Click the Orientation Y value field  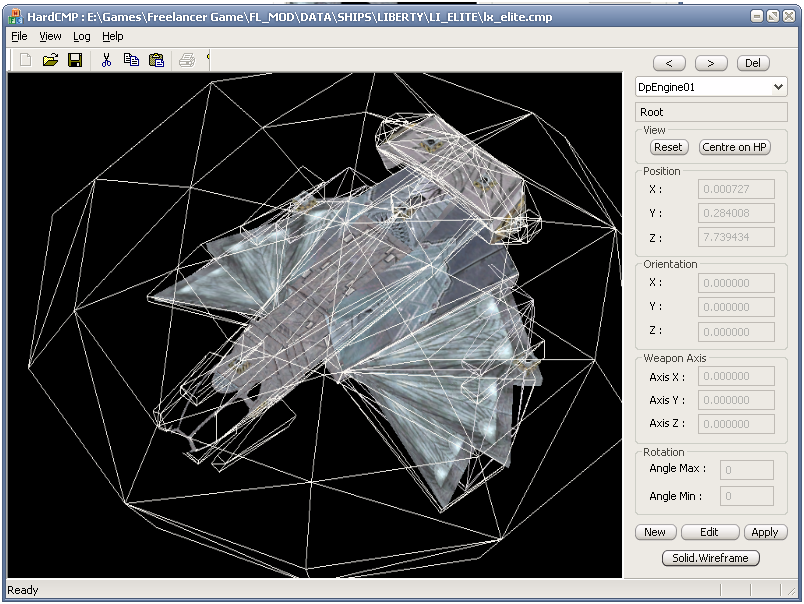pyautogui.click(x=736, y=307)
